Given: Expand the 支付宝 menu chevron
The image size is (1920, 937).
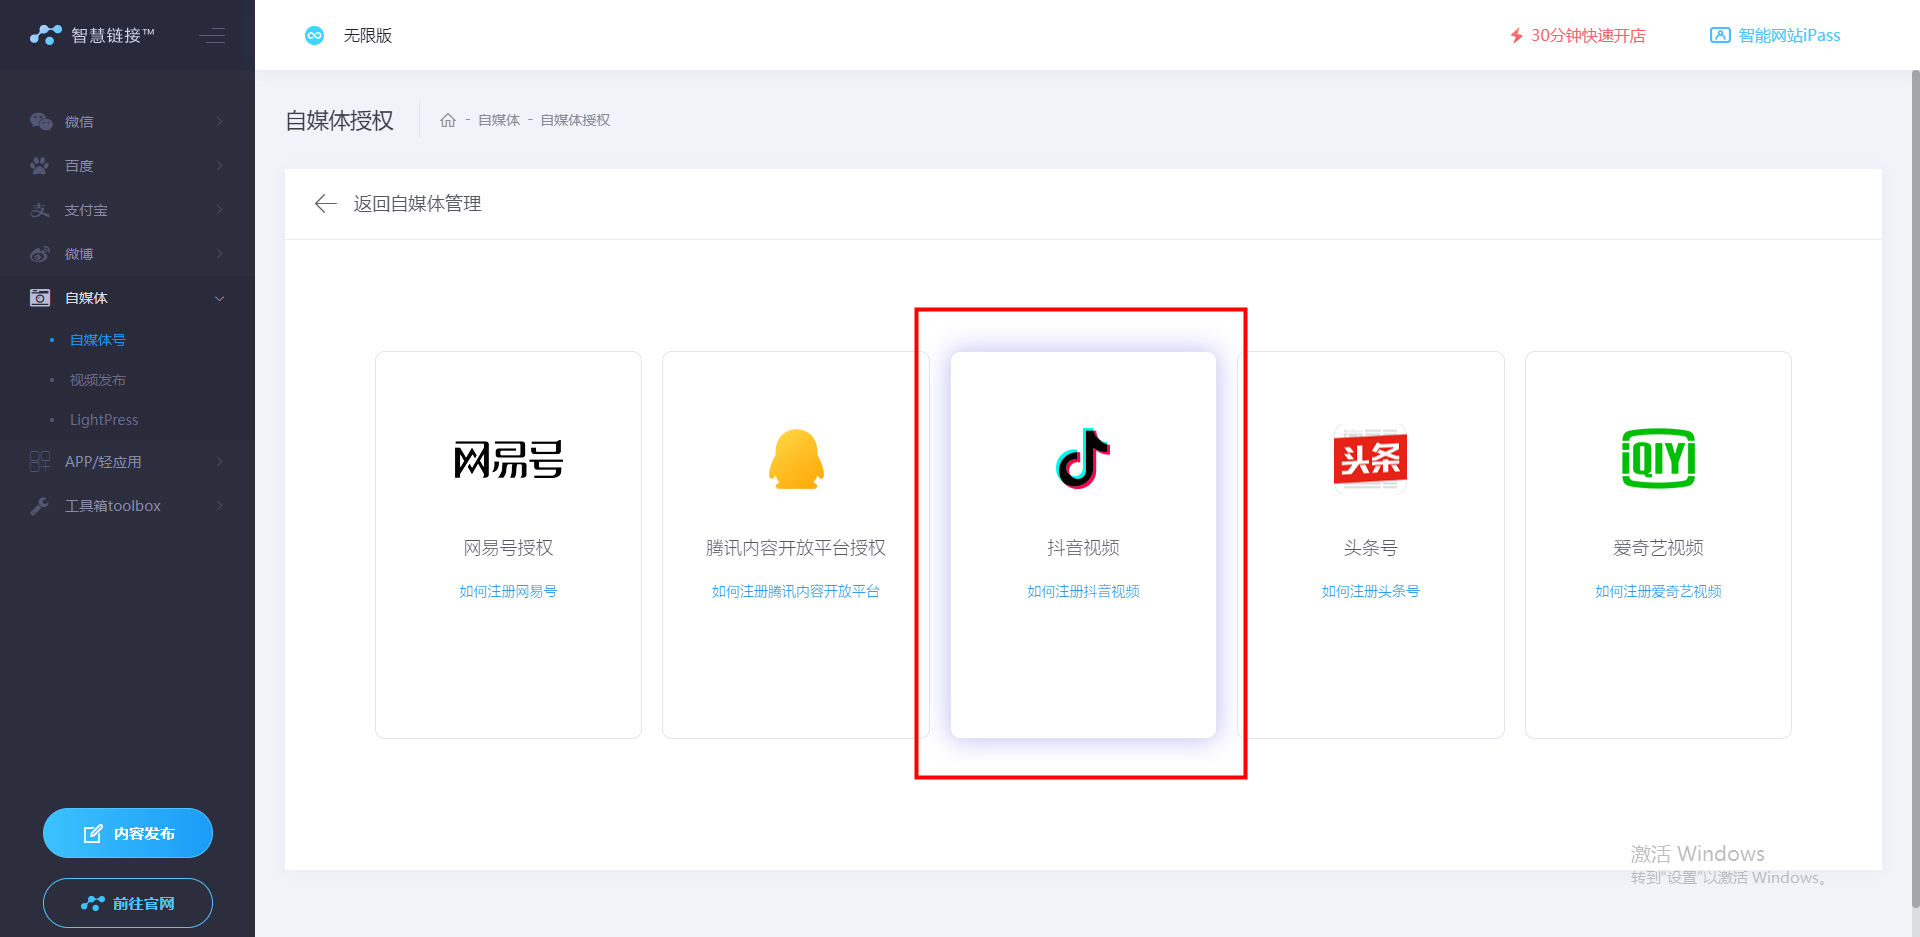Looking at the screenshot, I should (x=220, y=210).
